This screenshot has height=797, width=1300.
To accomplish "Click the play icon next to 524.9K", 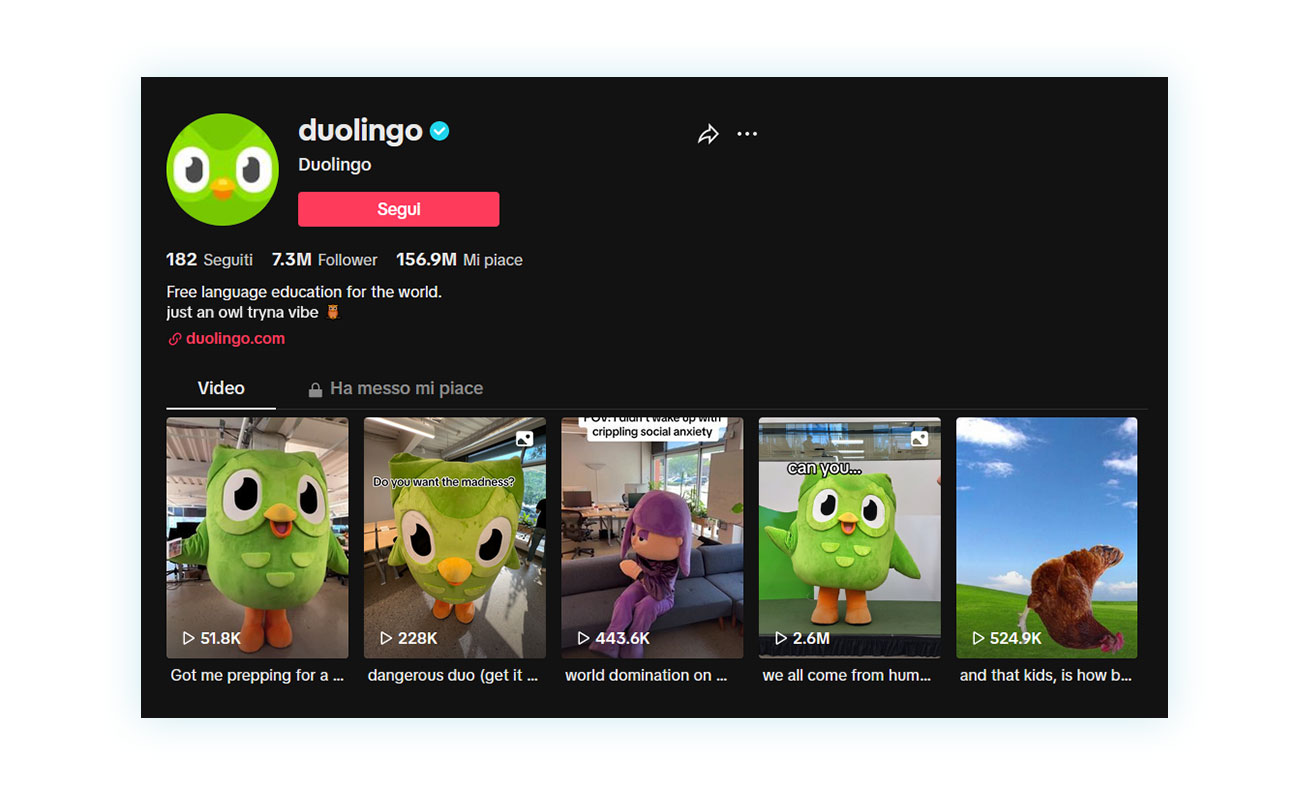I will [978, 638].
